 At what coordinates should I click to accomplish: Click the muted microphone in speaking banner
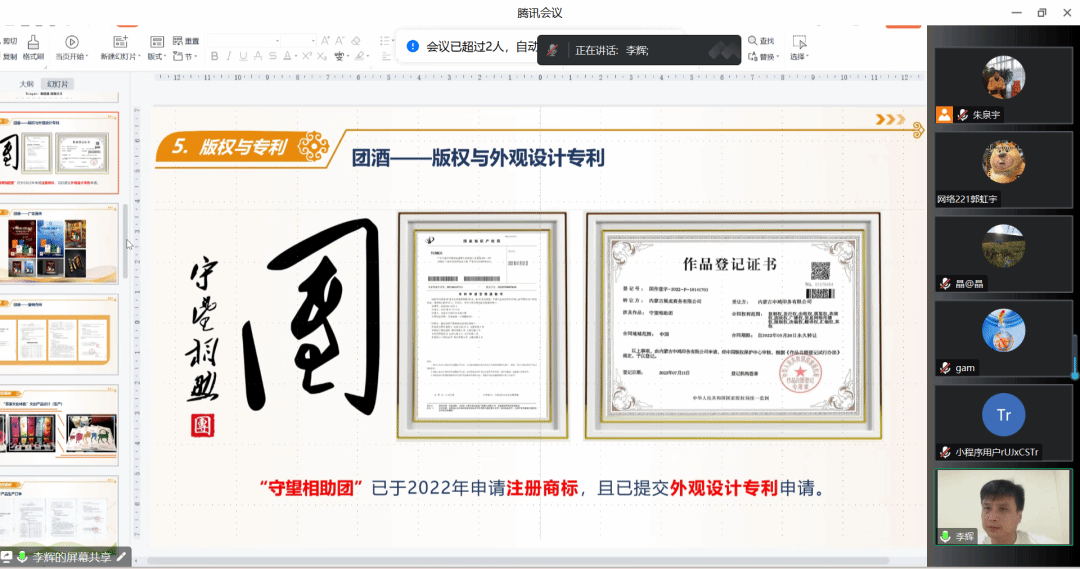tap(552, 50)
